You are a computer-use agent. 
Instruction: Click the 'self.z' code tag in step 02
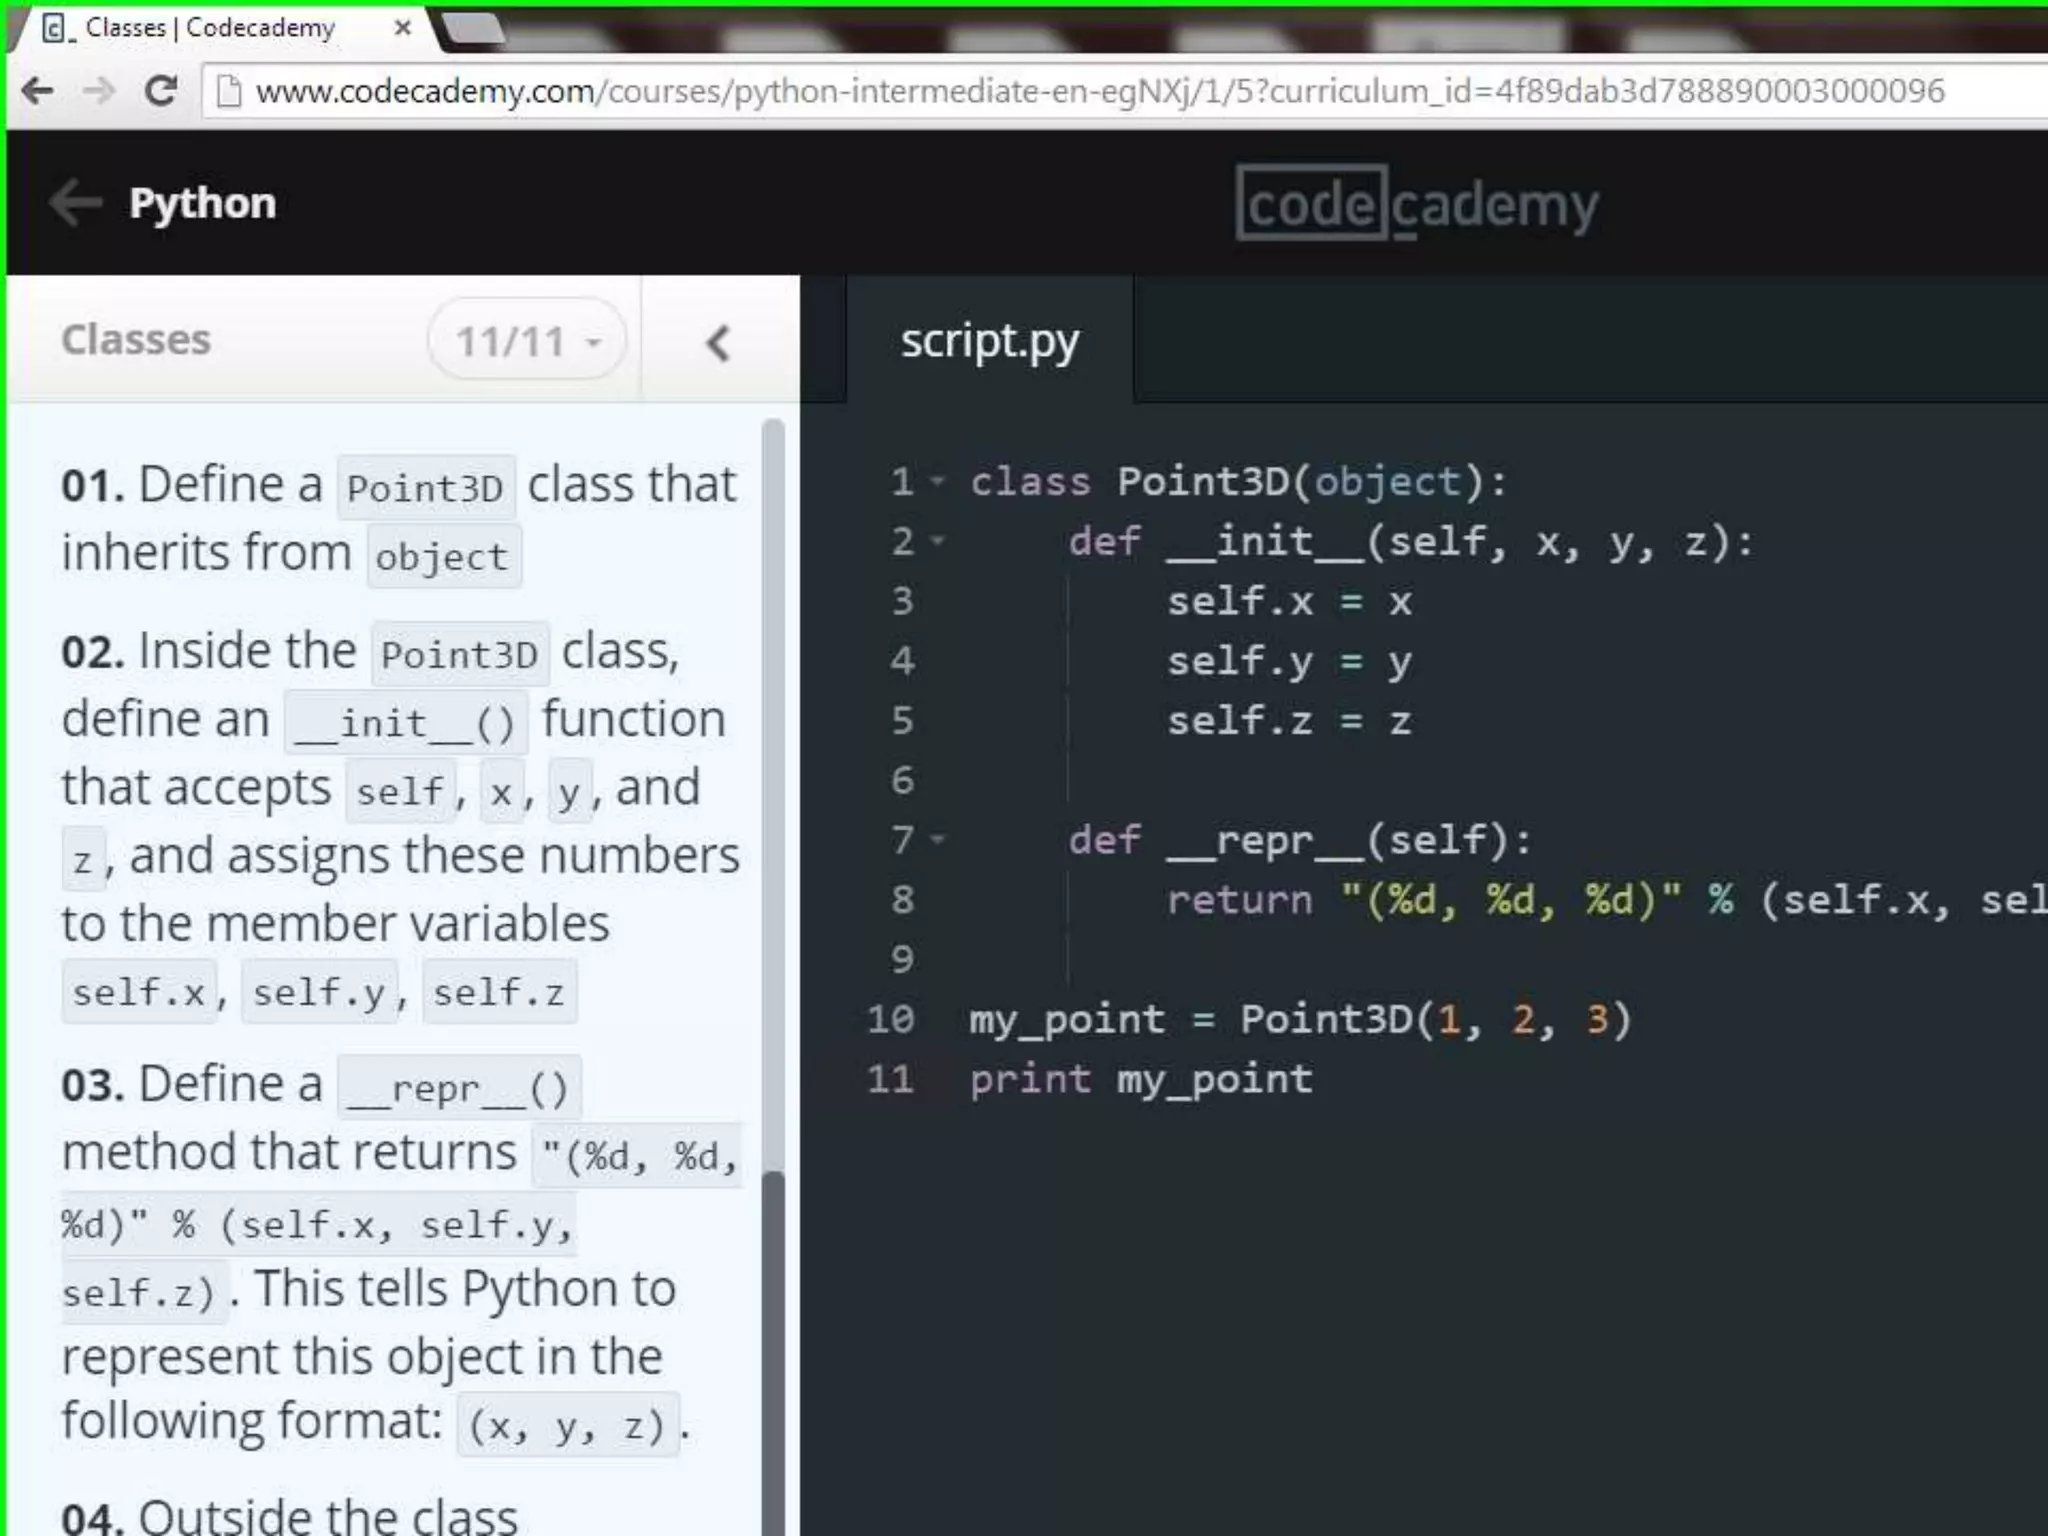click(500, 992)
